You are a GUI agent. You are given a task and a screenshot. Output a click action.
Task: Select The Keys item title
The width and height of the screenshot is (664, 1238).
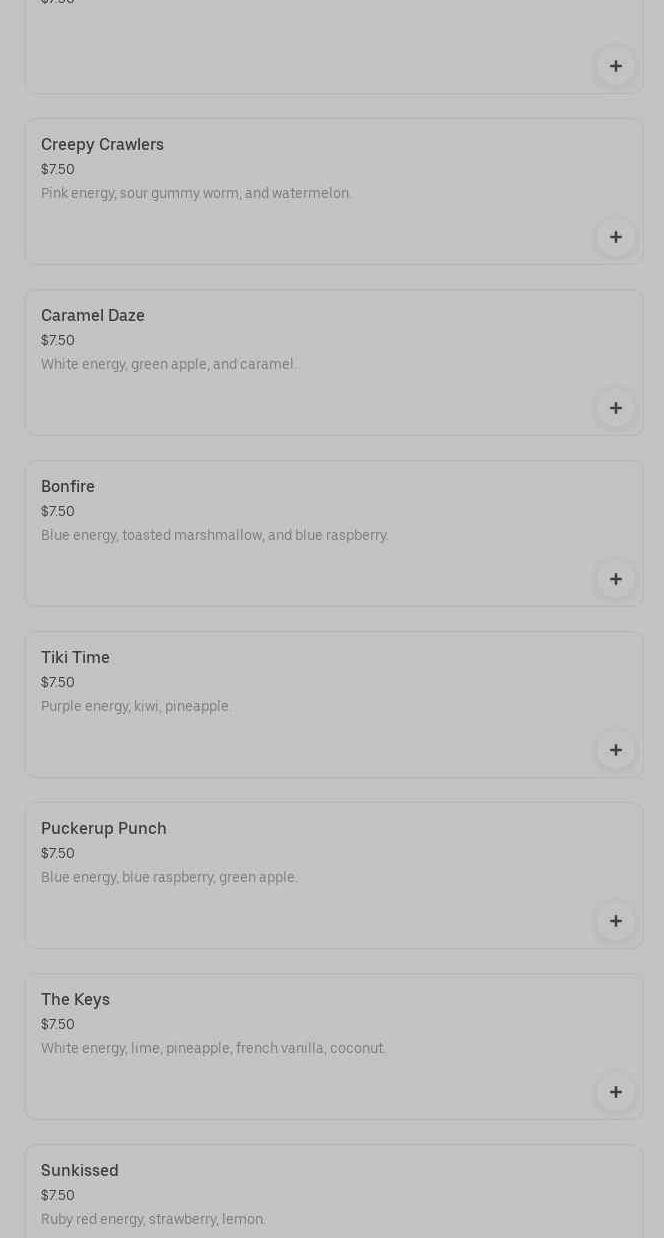(75, 999)
